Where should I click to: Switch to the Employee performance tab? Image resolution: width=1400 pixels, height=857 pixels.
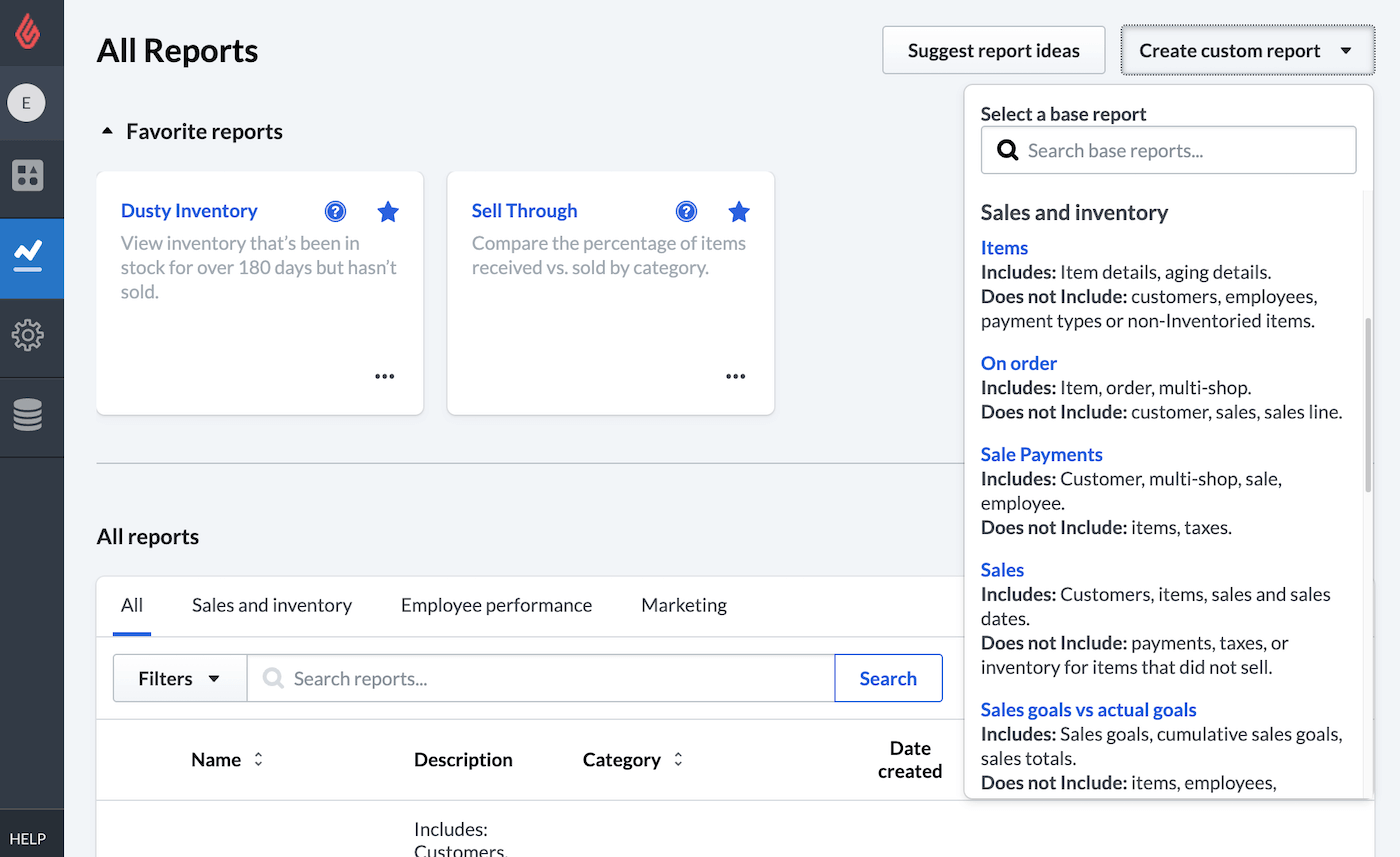tap(496, 605)
